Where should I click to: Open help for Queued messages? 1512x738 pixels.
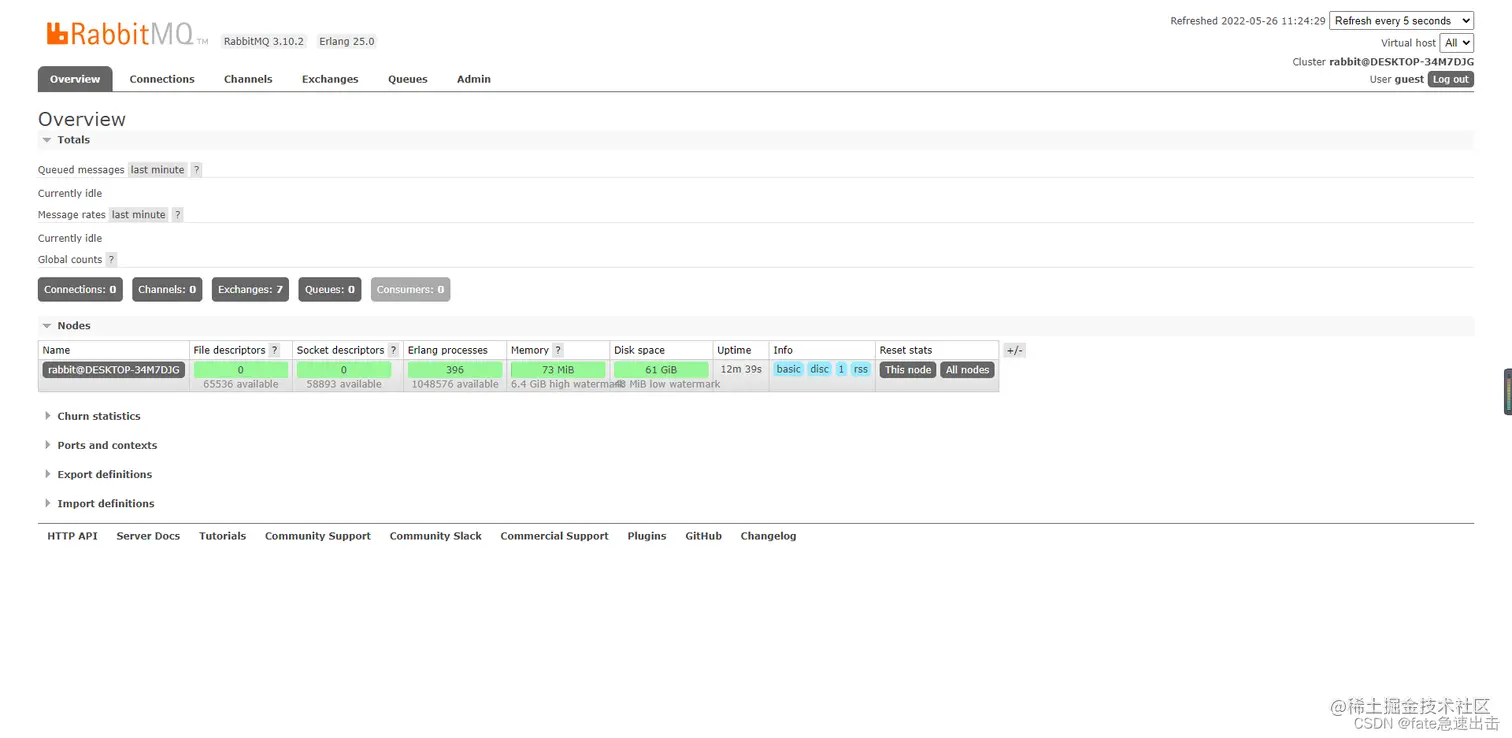[x=196, y=170]
